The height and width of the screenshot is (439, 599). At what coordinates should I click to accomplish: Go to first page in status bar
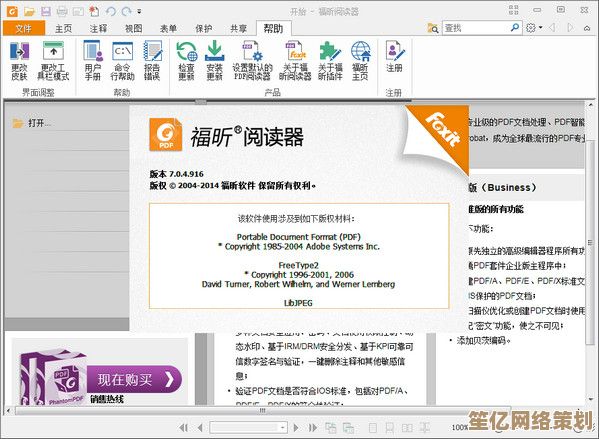[x=184, y=428]
